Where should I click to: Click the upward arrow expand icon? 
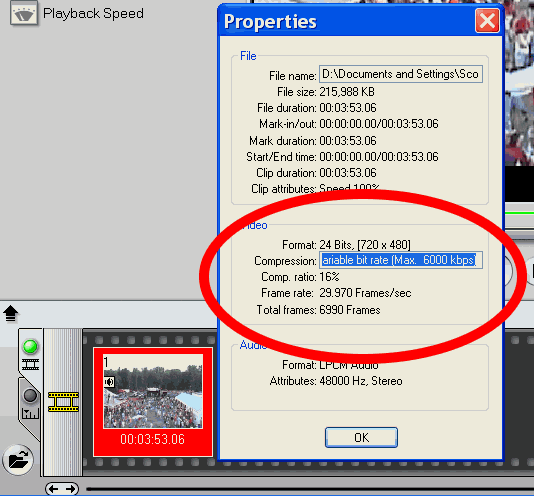(x=11, y=314)
